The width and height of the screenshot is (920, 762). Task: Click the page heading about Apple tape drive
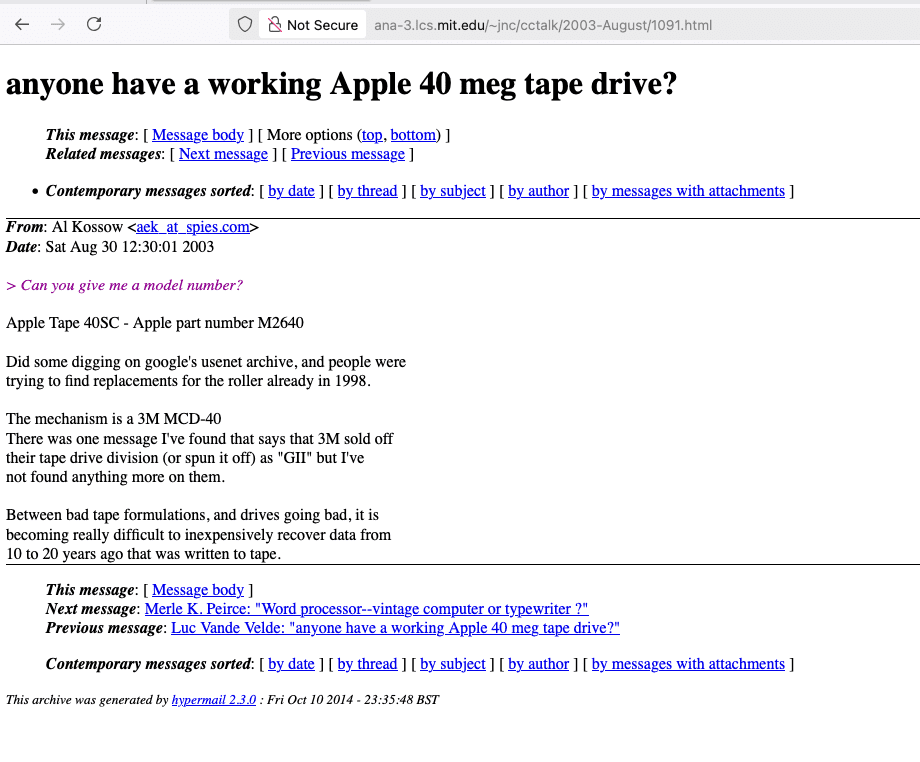(x=341, y=83)
